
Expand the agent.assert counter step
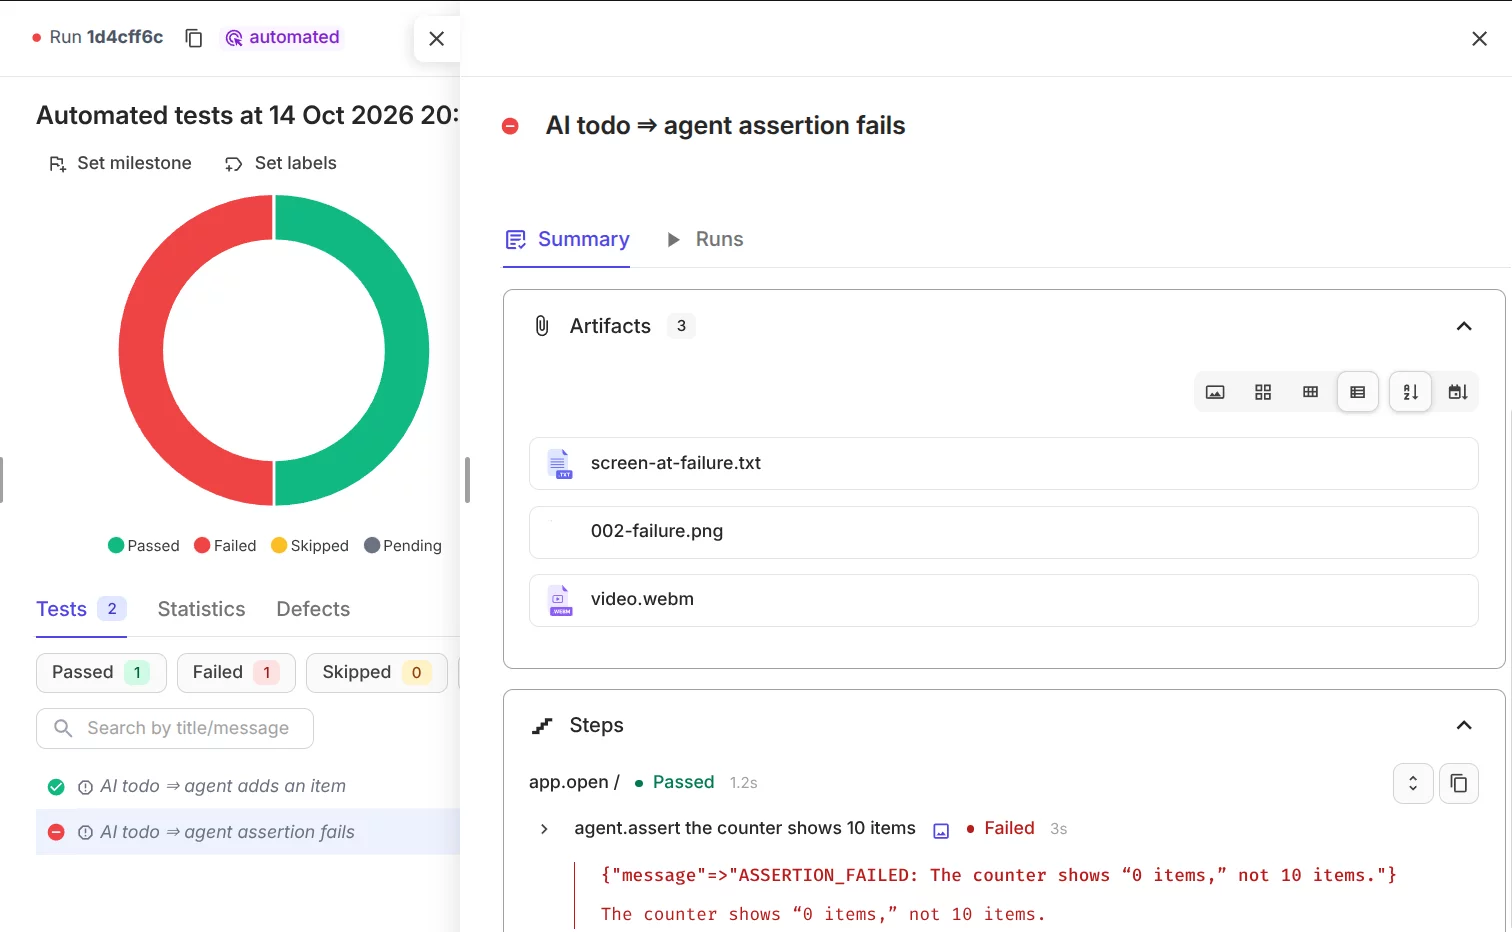click(x=544, y=829)
